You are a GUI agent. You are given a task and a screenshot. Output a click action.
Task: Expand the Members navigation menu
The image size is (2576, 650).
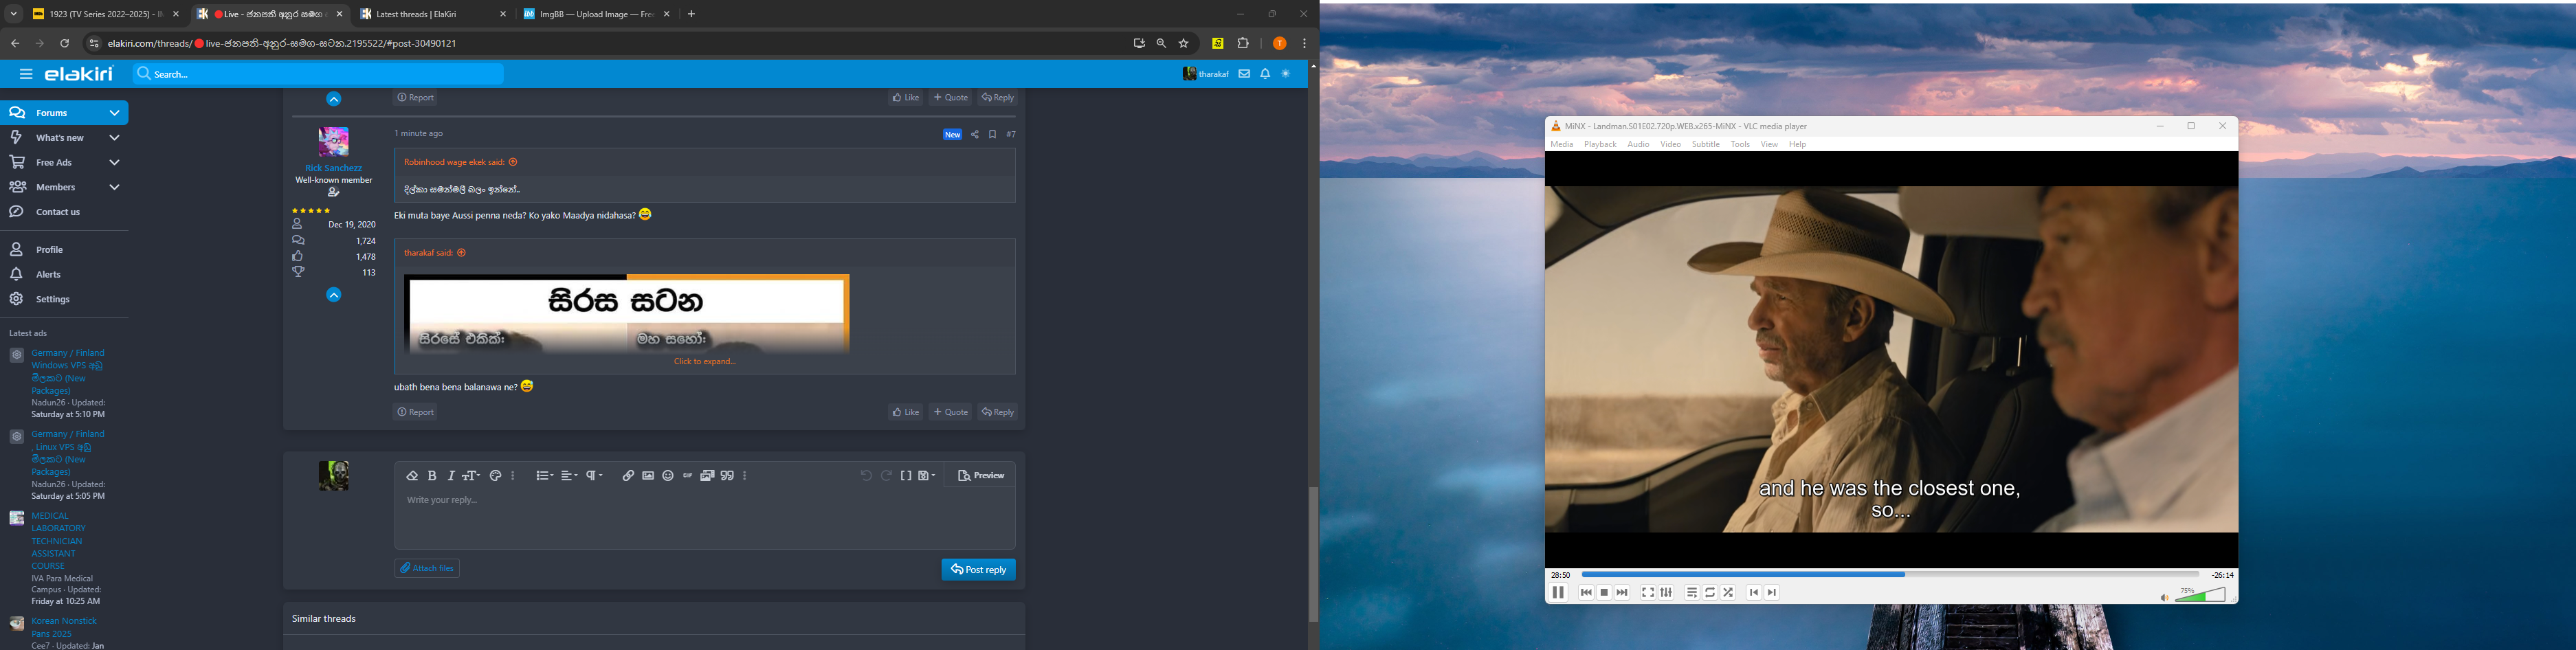tap(115, 188)
